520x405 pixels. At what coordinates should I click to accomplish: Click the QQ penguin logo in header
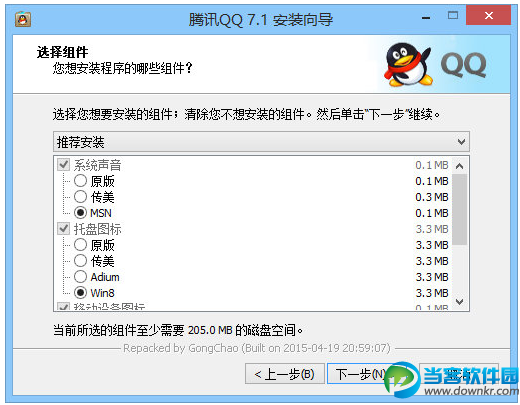point(409,64)
